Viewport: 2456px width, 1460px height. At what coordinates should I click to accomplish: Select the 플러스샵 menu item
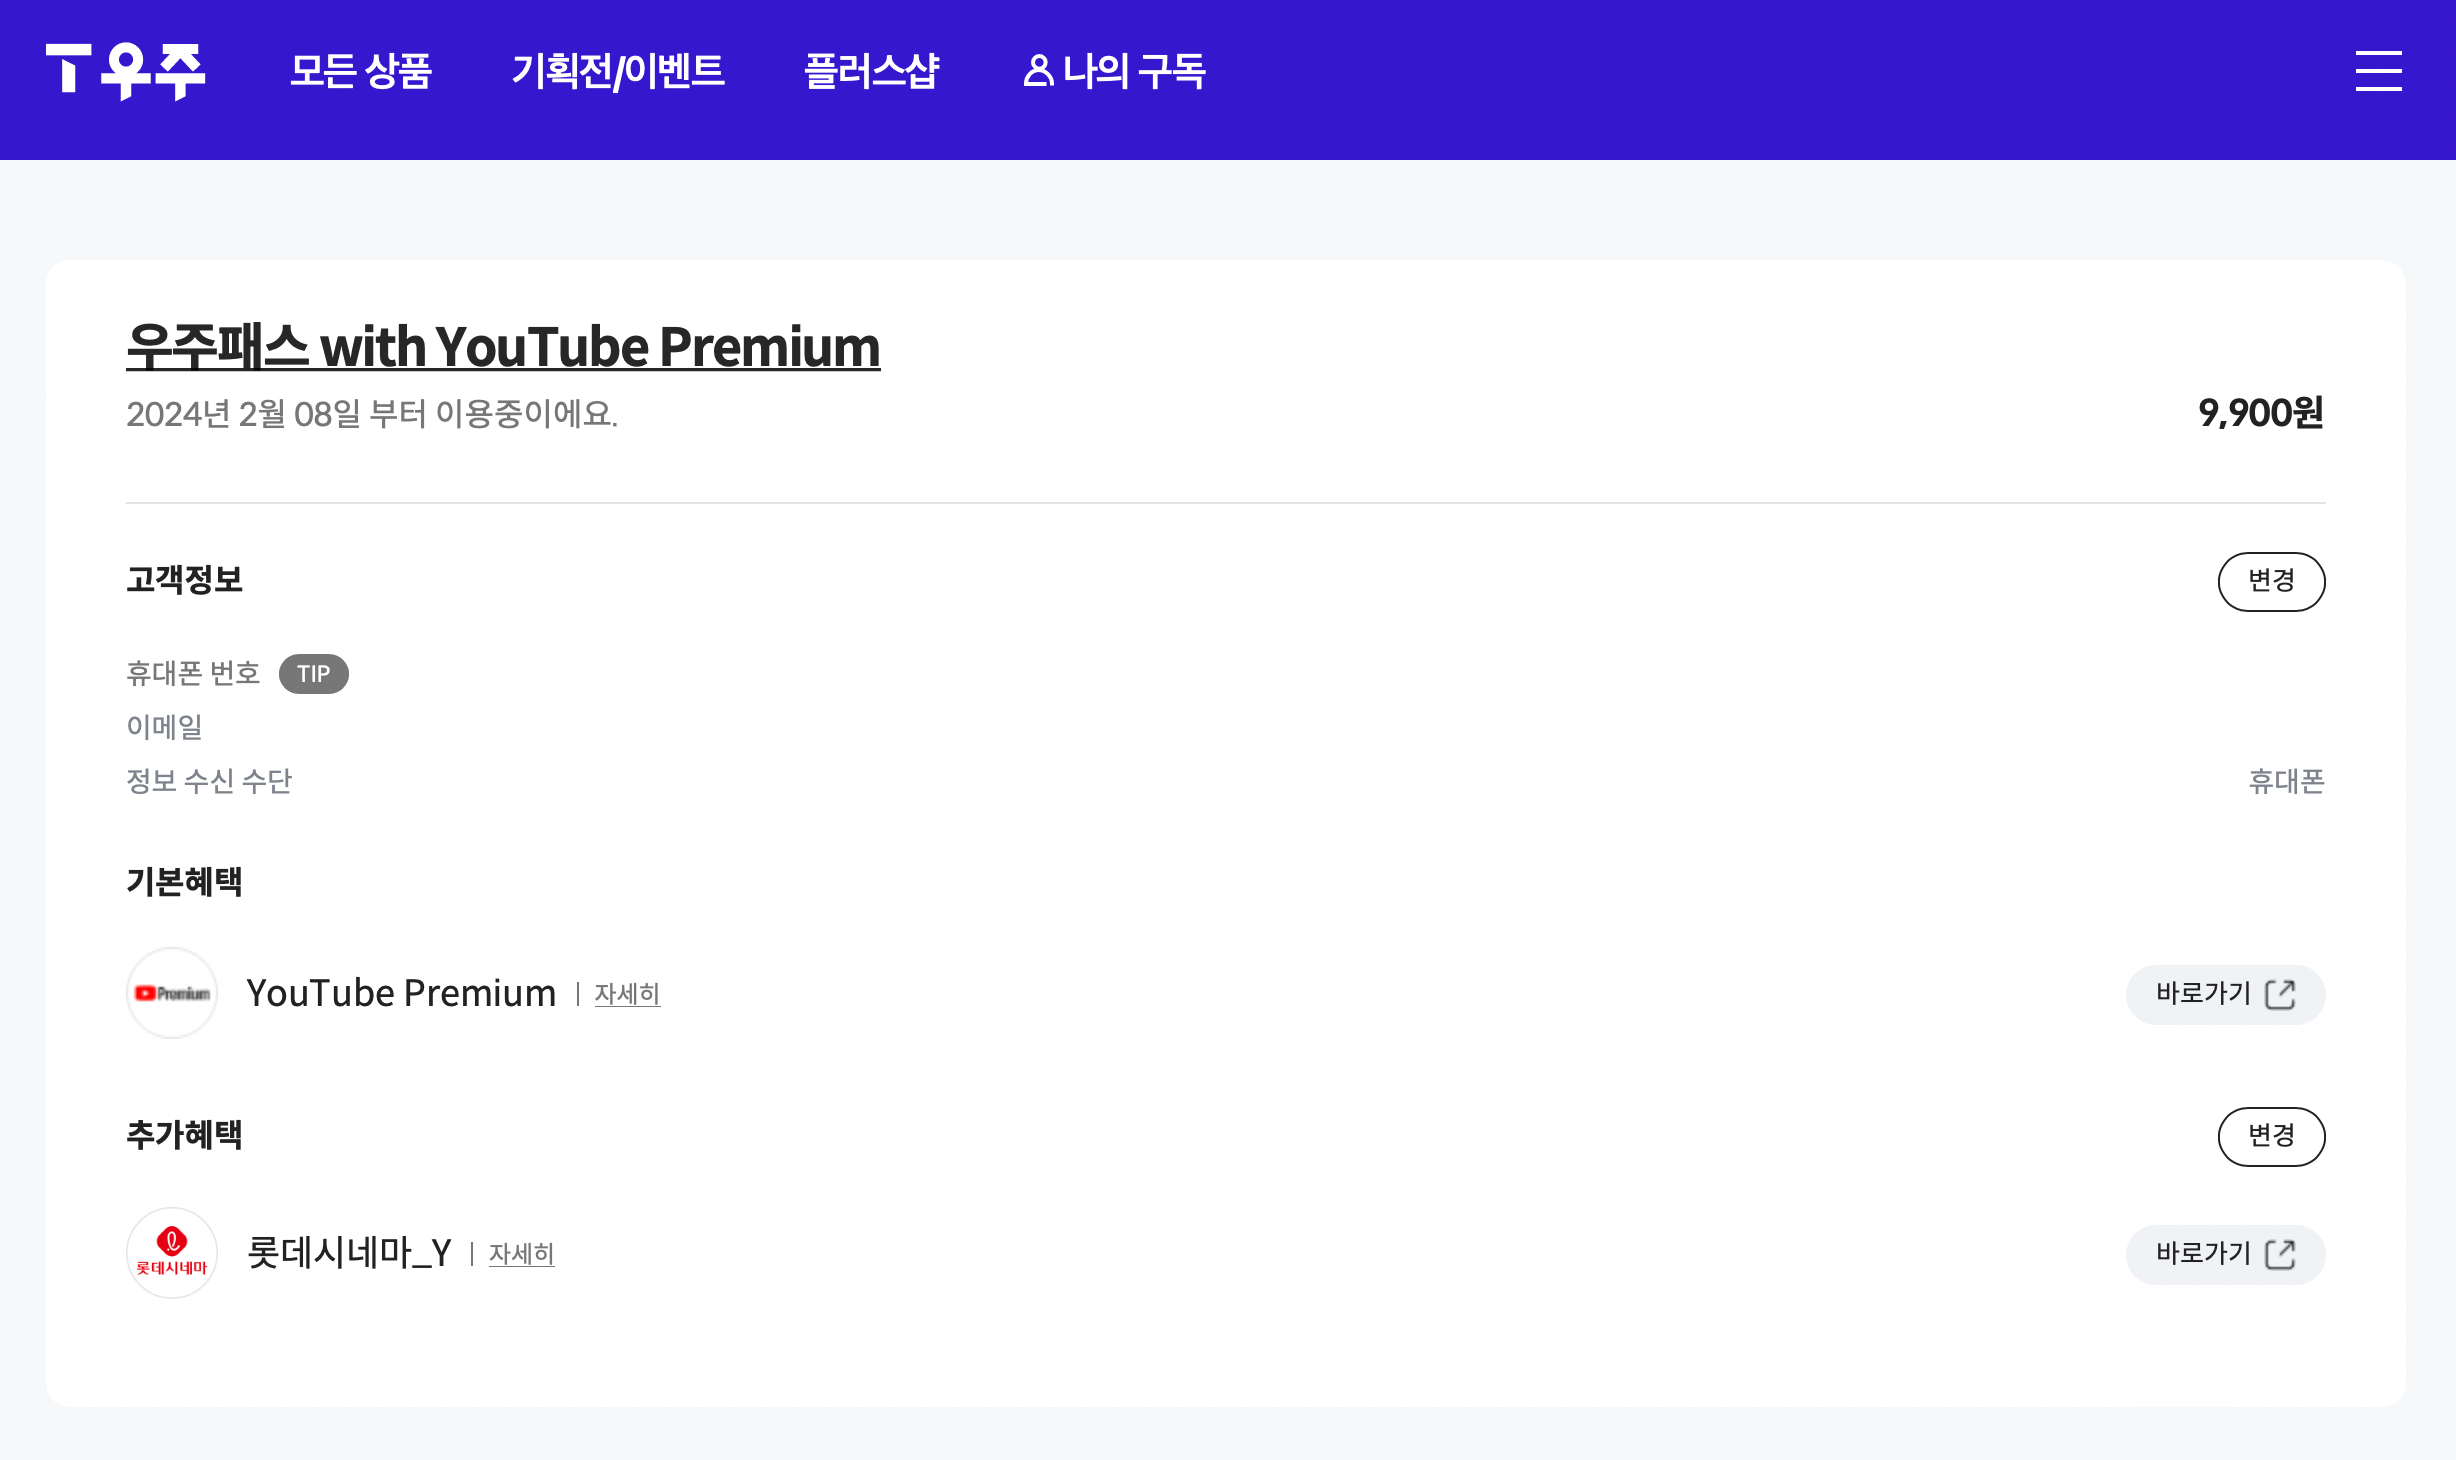(x=874, y=71)
